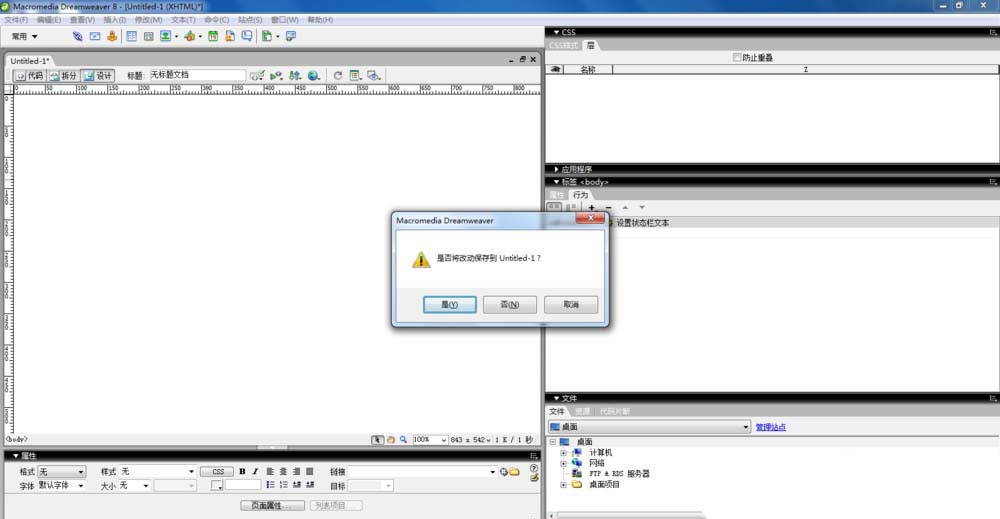Open the 修改(M) menu
The width and height of the screenshot is (1000, 519).
tap(148, 20)
